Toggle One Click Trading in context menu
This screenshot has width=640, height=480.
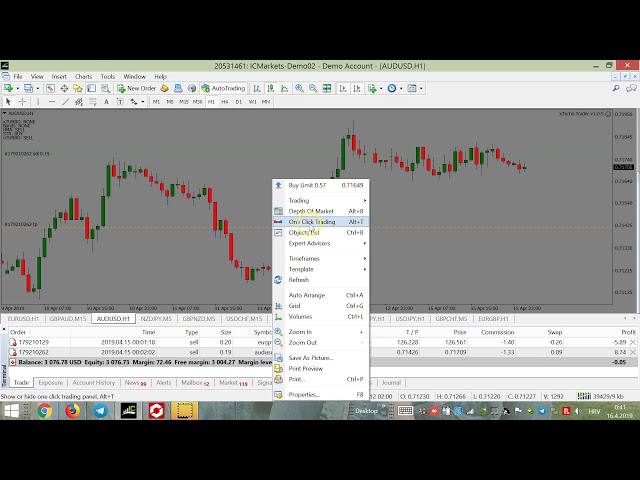[312, 222]
